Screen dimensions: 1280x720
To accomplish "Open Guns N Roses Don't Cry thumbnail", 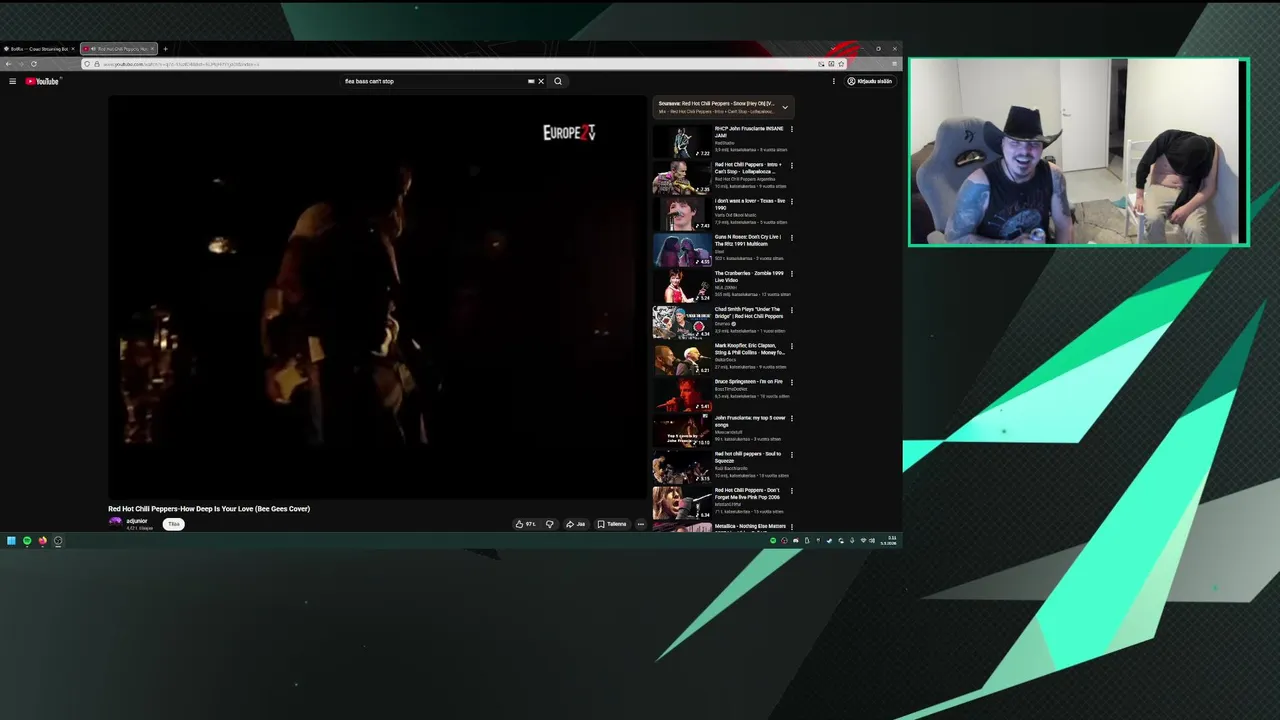I will pos(682,249).
